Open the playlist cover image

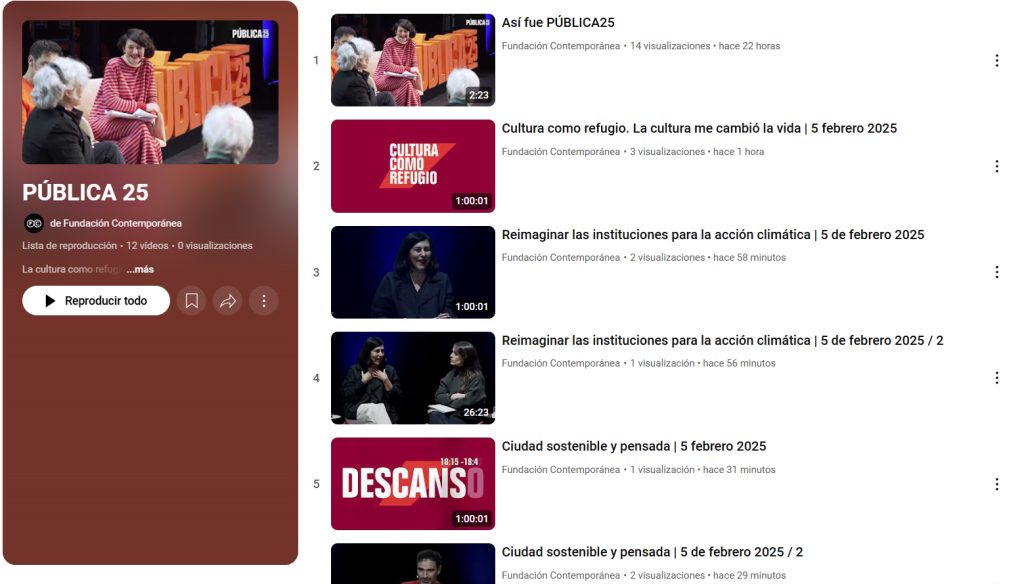pyautogui.click(x=150, y=89)
